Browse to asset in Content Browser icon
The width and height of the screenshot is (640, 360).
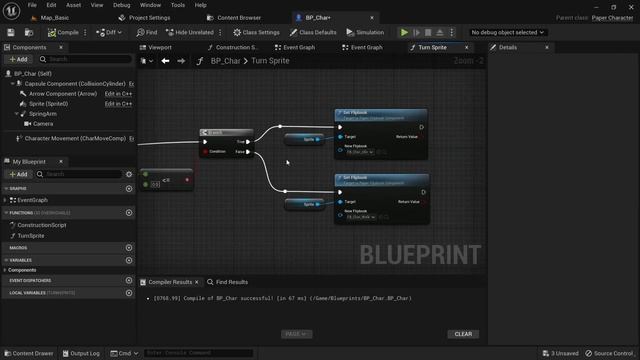29,32
